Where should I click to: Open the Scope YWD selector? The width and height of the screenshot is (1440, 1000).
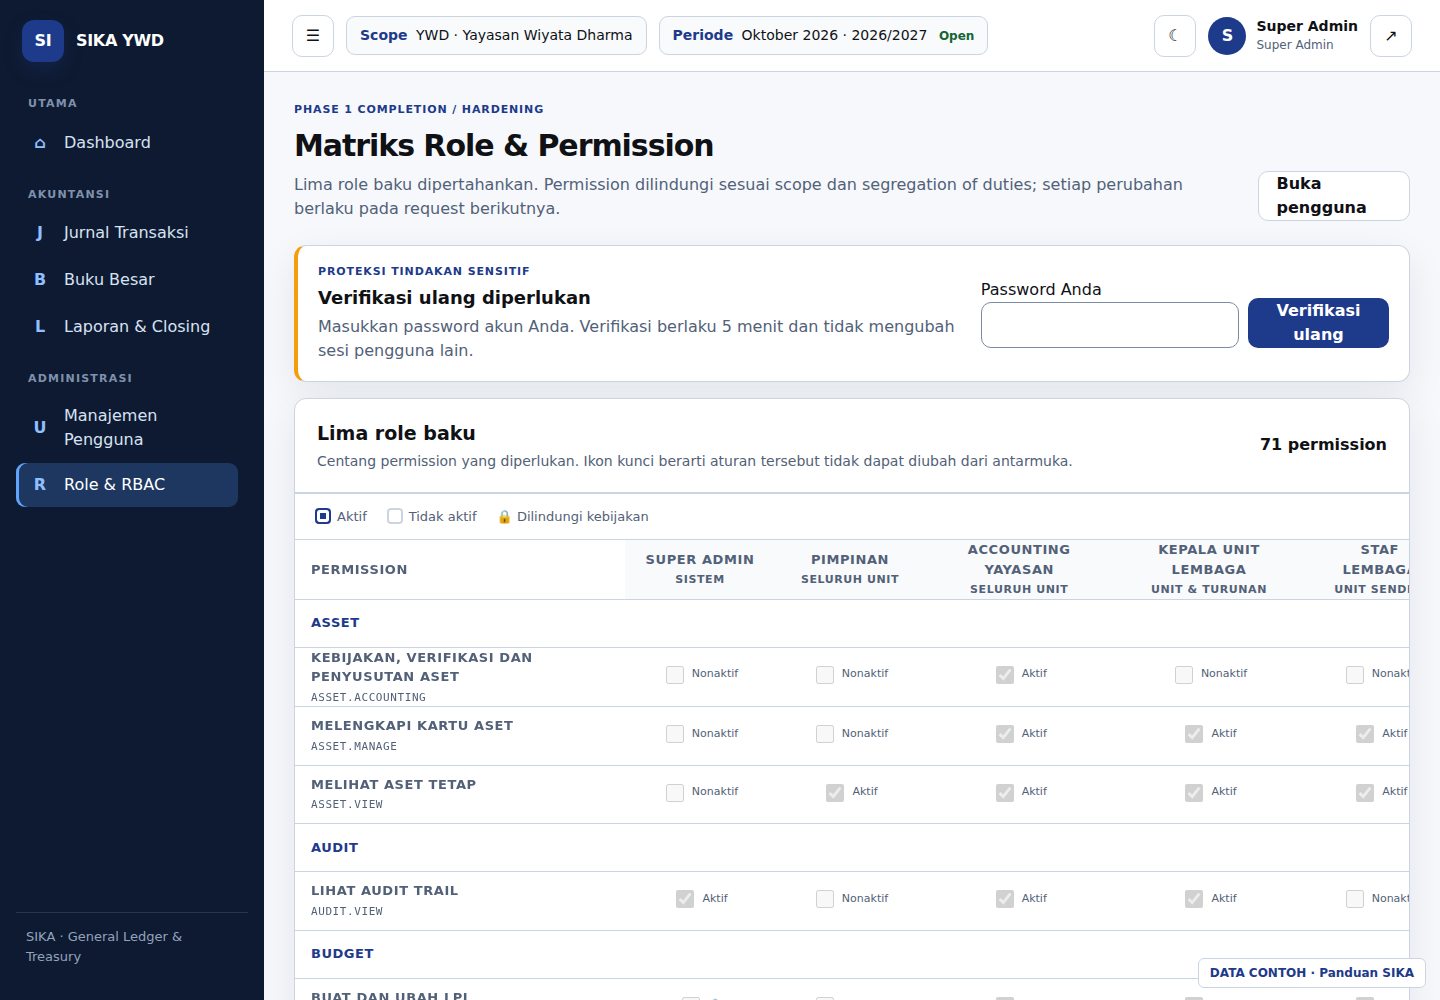click(x=496, y=36)
